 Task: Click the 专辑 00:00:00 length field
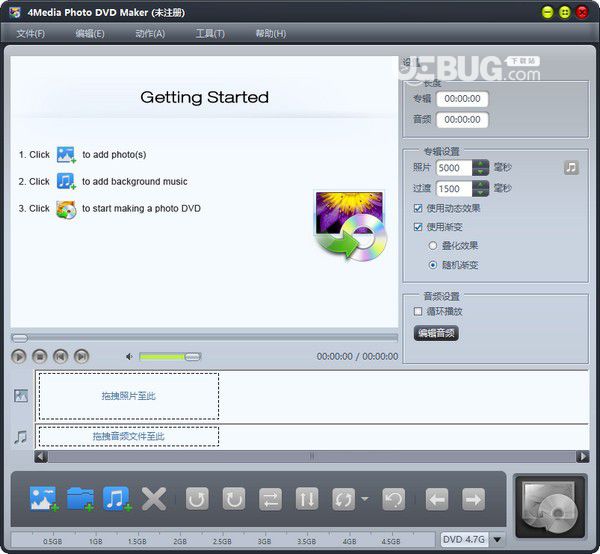click(x=462, y=99)
